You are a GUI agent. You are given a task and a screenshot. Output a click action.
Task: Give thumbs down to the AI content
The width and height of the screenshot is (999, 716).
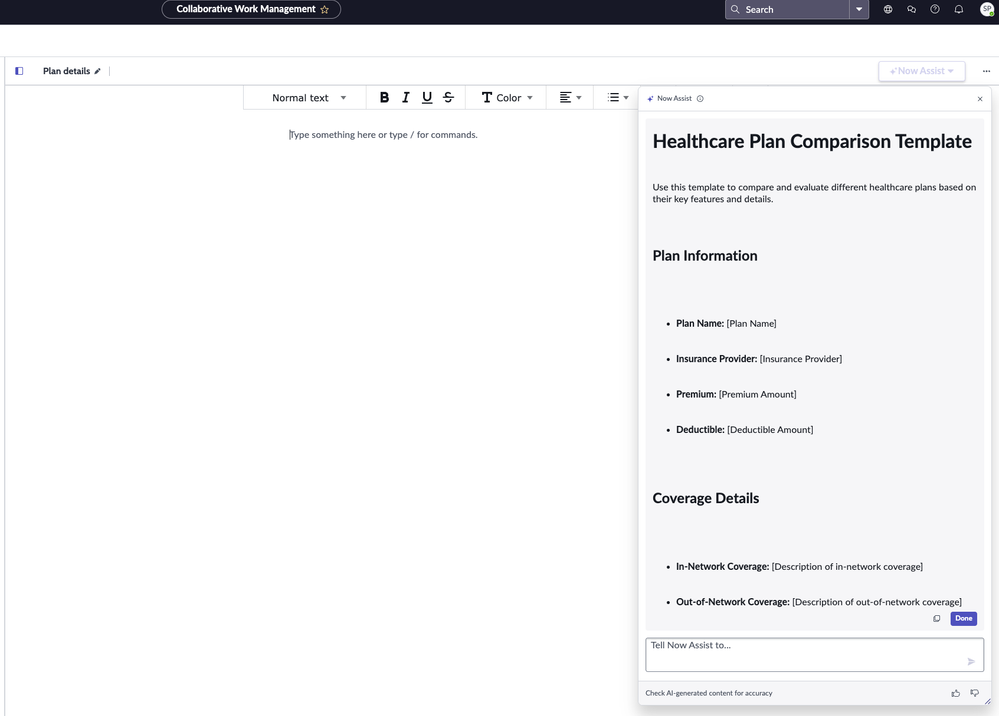(x=974, y=692)
